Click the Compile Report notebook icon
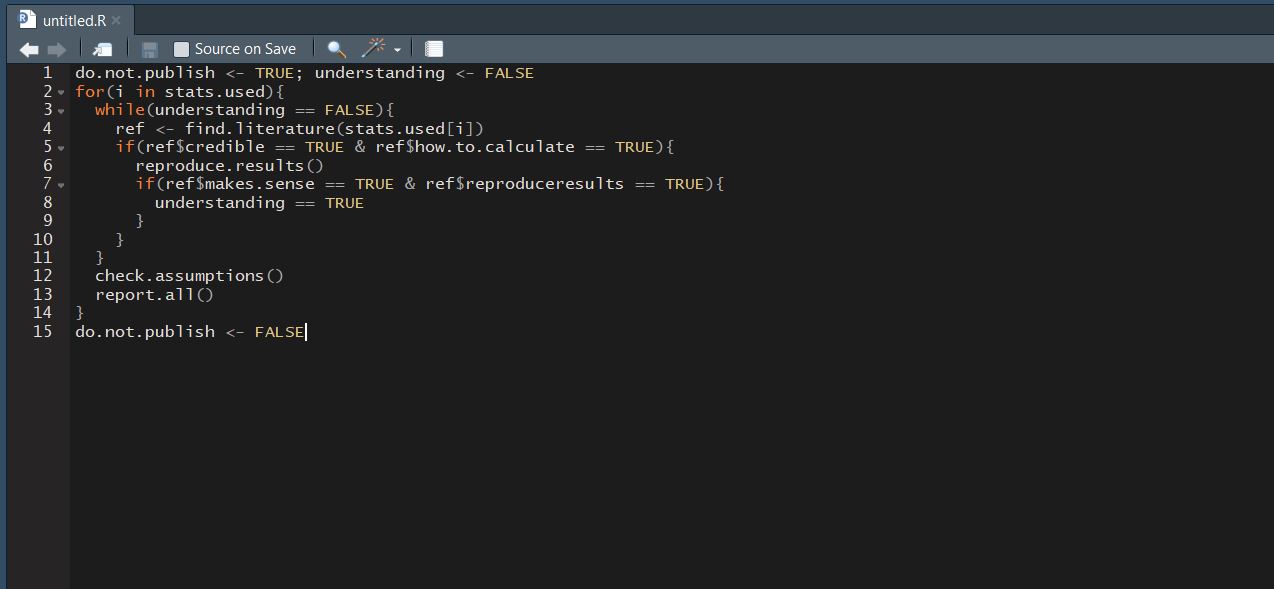Screen dimensions: 1274x589 434,49
